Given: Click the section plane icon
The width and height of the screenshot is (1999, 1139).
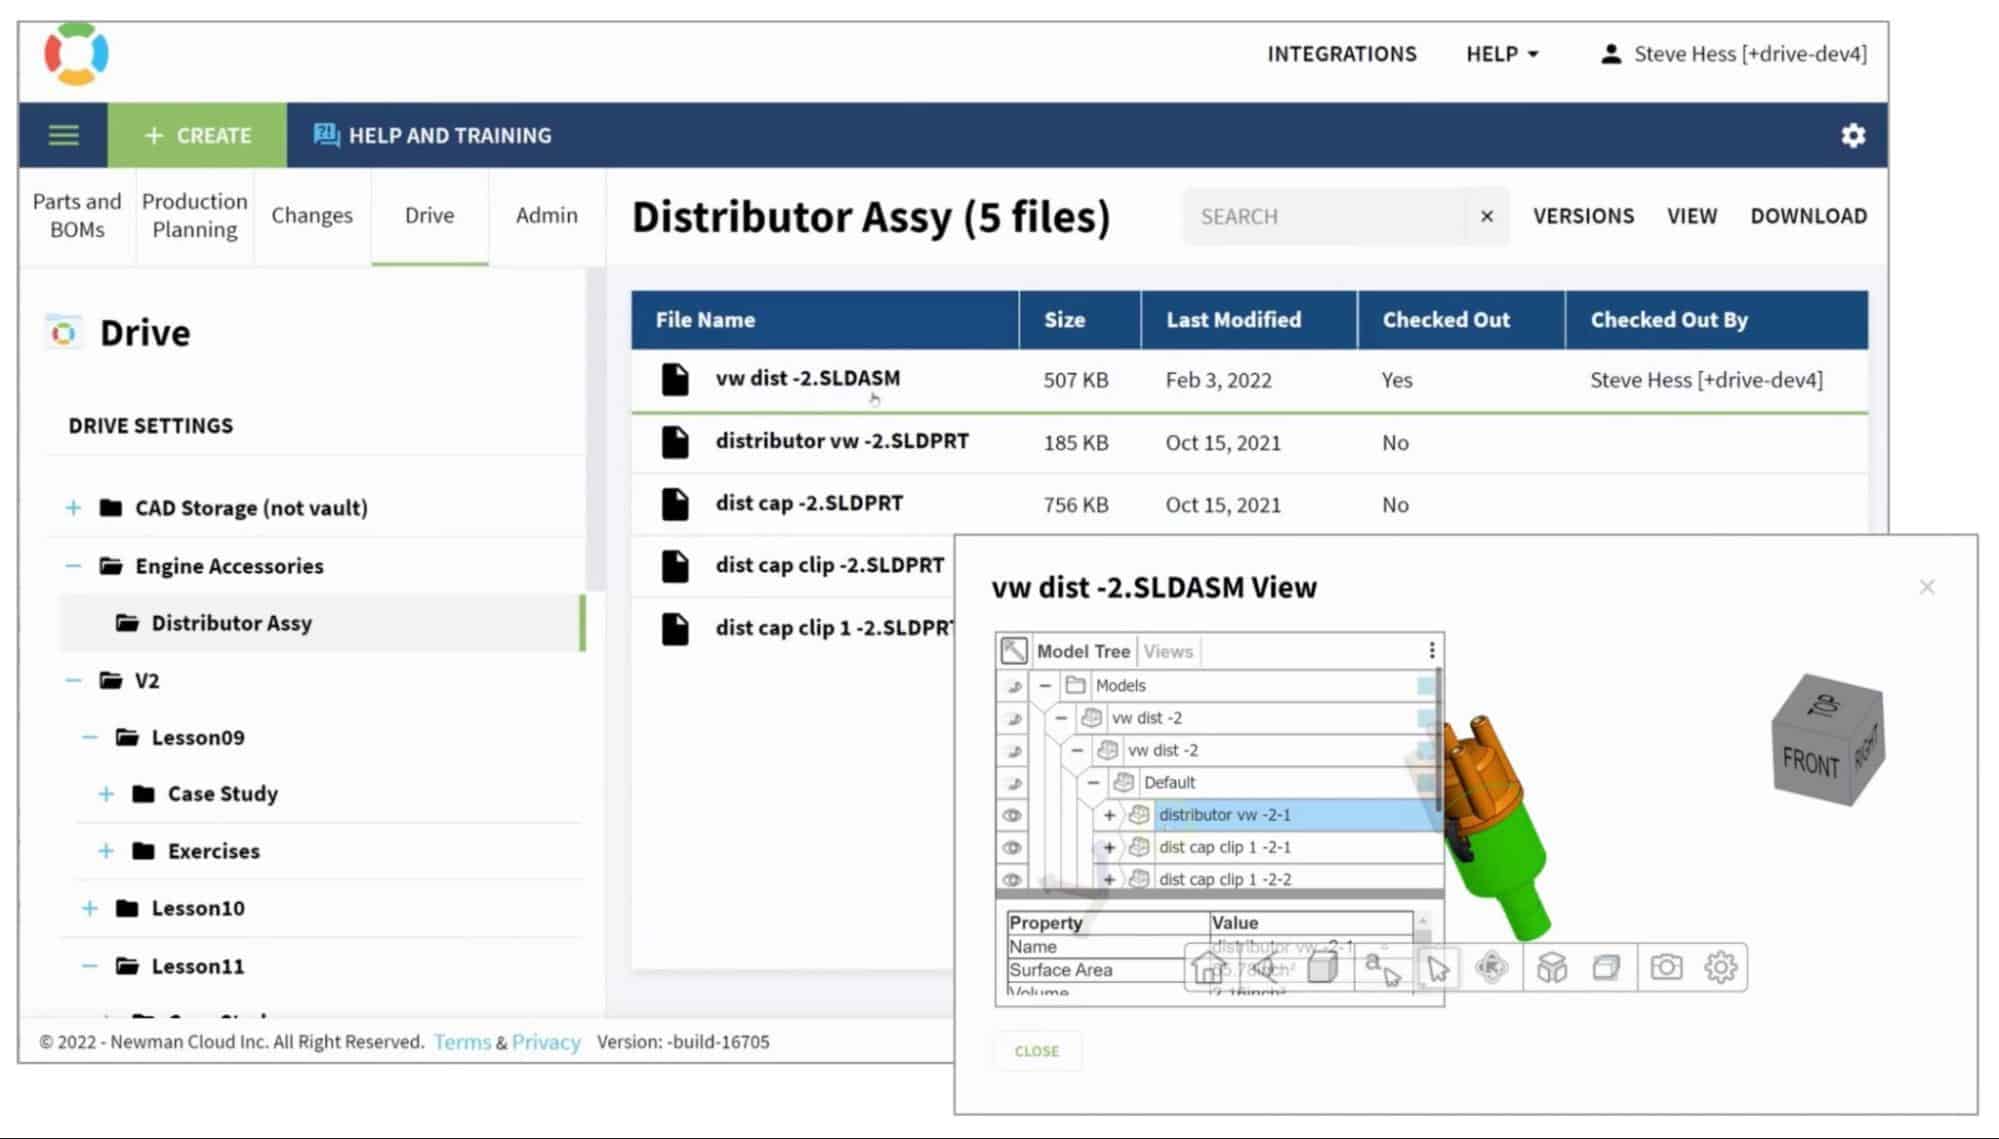Looking at the screenshot, I should tap(1606, 967).
